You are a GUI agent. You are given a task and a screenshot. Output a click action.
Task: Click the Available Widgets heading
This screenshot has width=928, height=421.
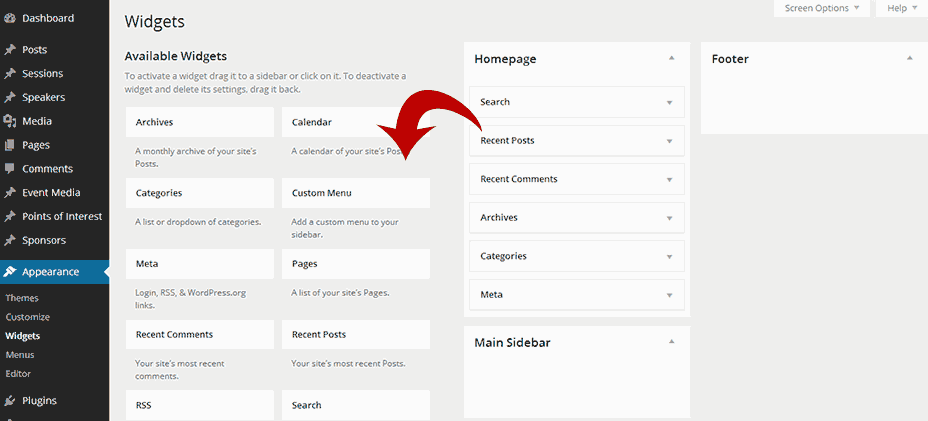pyautogui.click(x=176, y=56)
